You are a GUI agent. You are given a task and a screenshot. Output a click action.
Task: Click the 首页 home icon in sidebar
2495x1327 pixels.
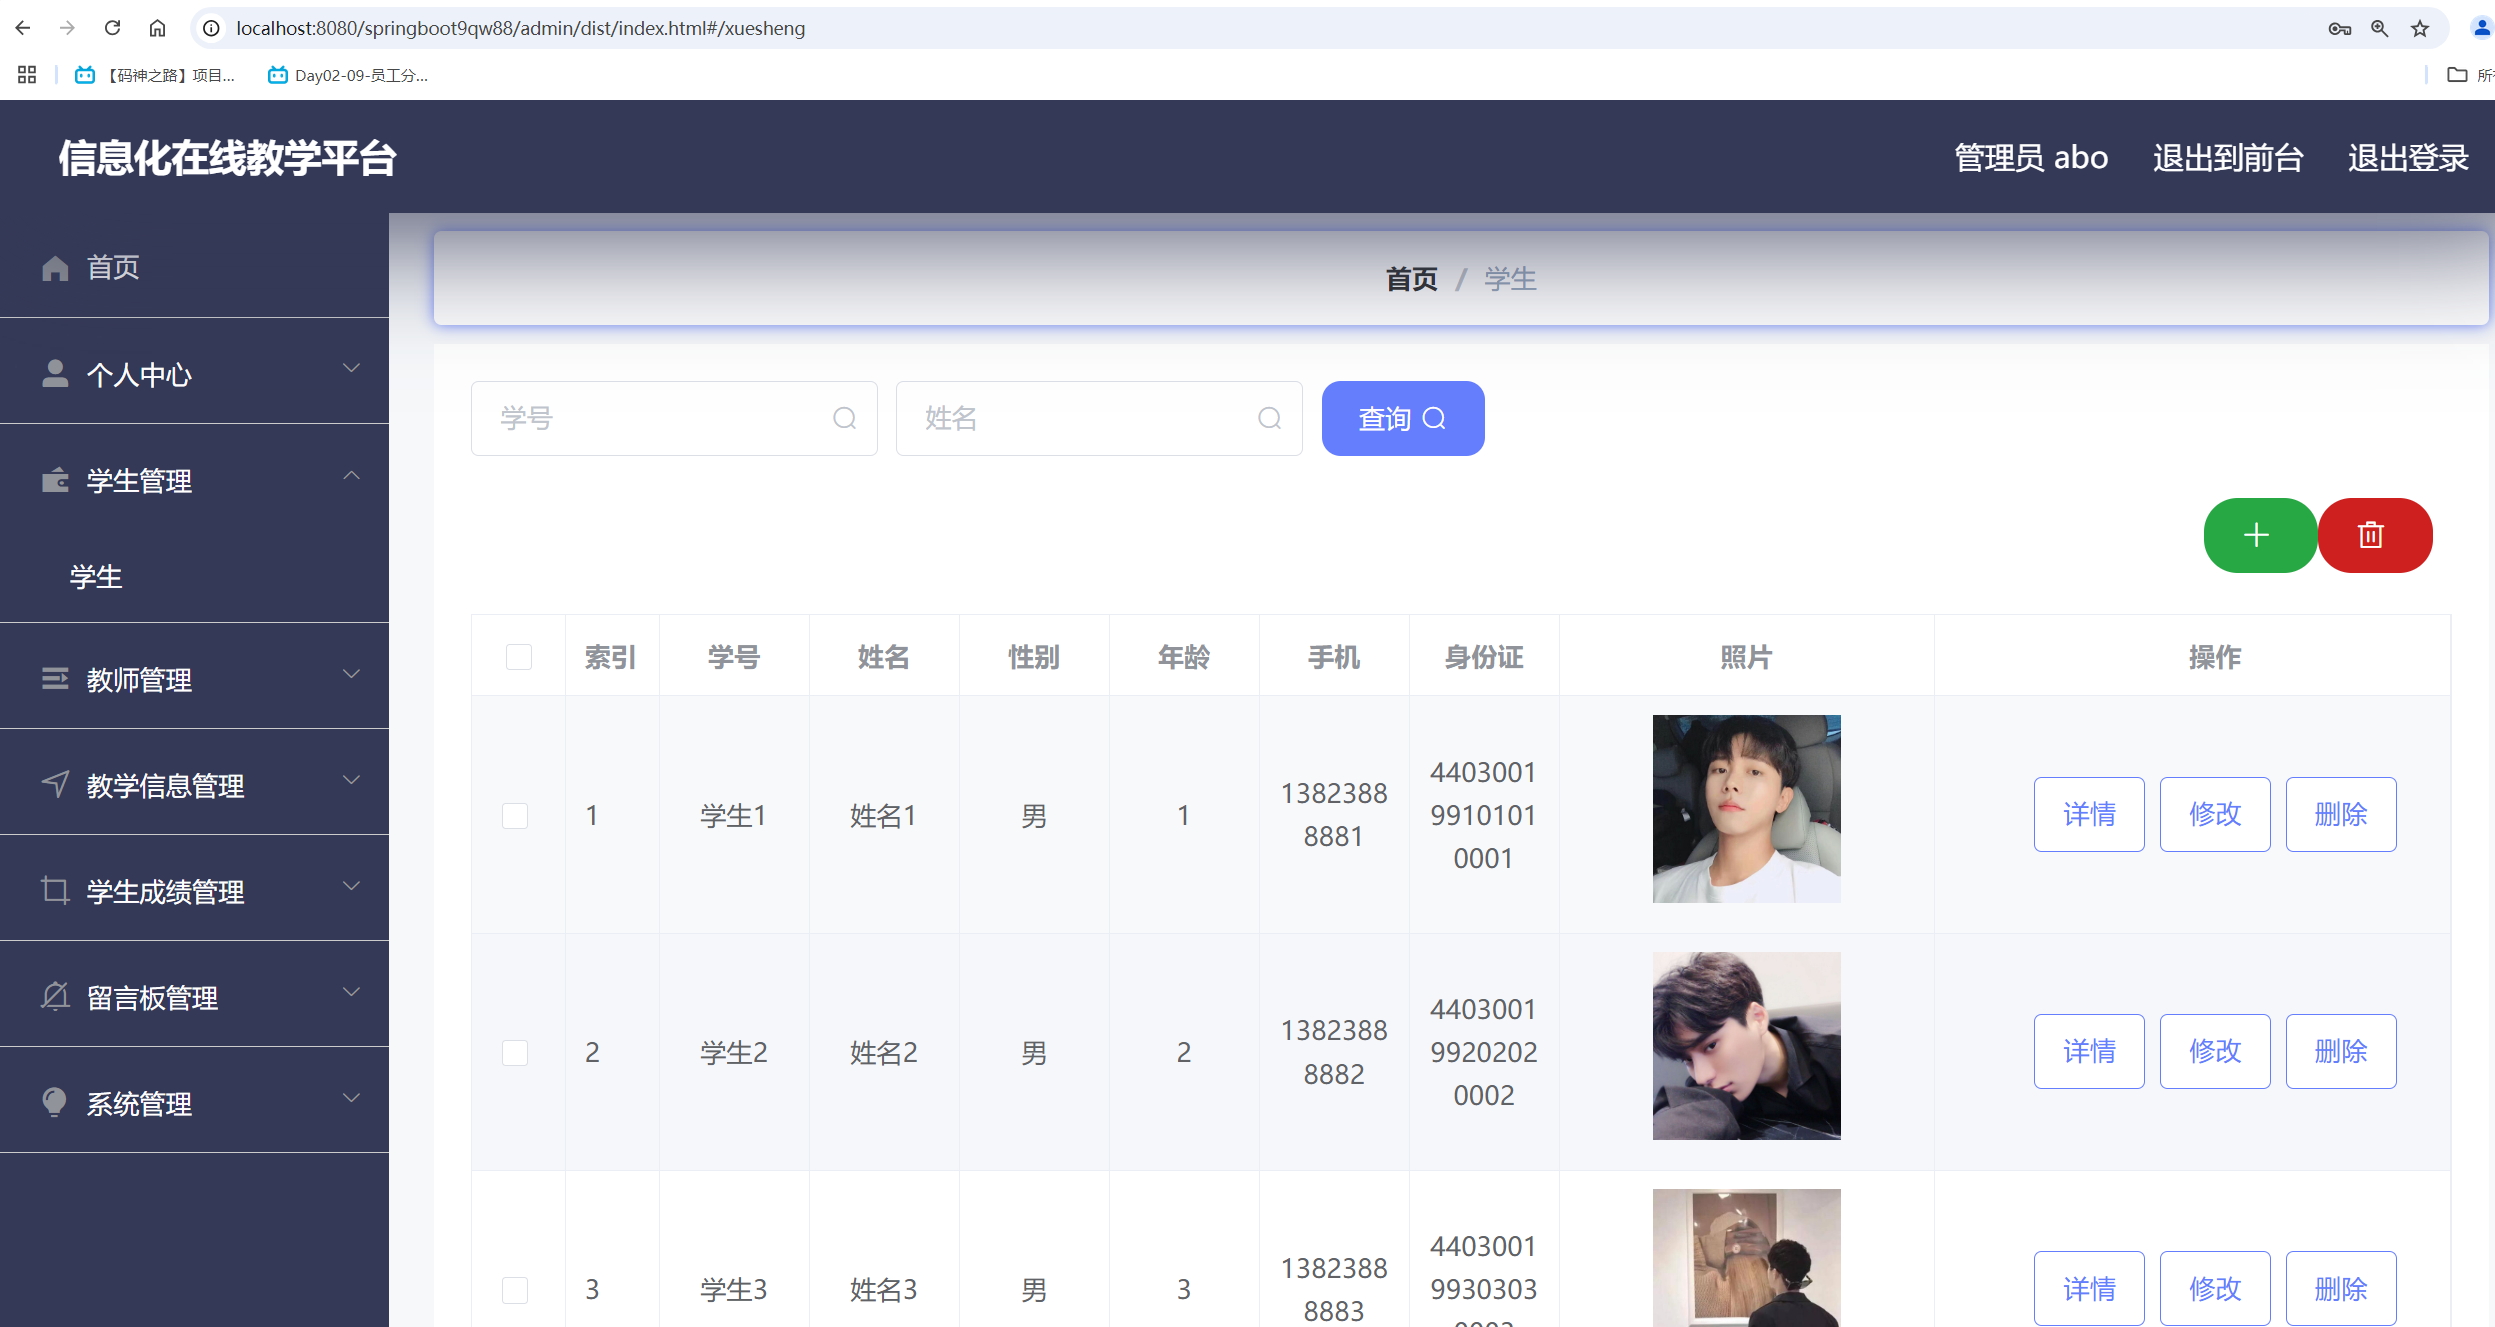pos(56,268)
